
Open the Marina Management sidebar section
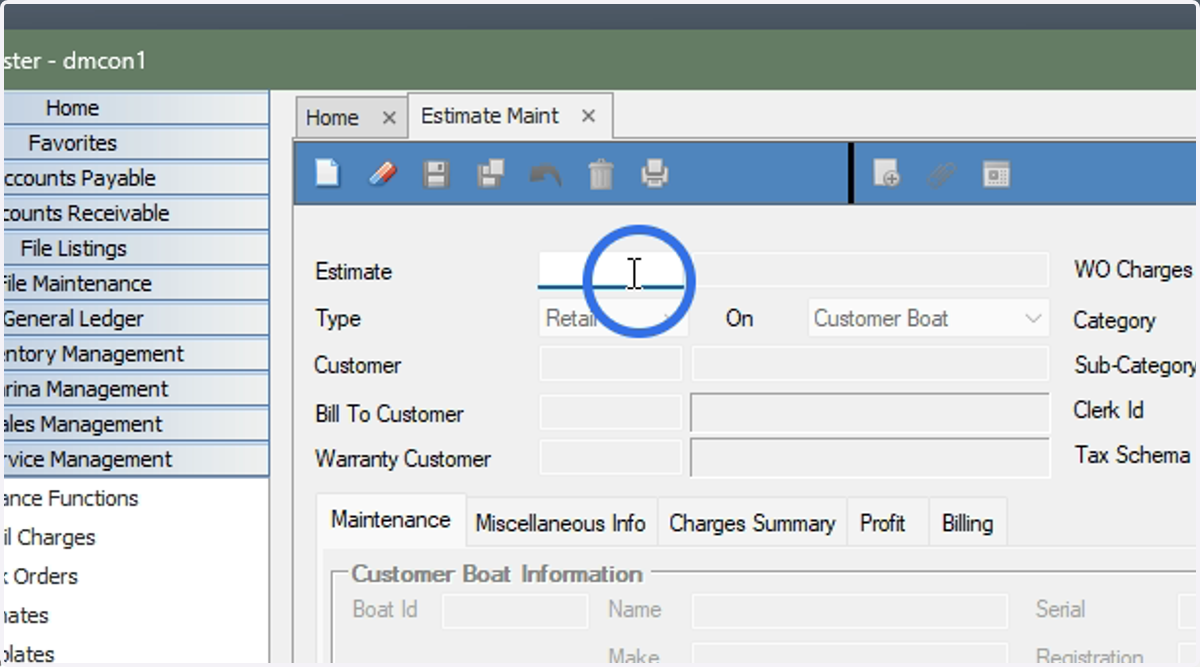coord(136,389)
